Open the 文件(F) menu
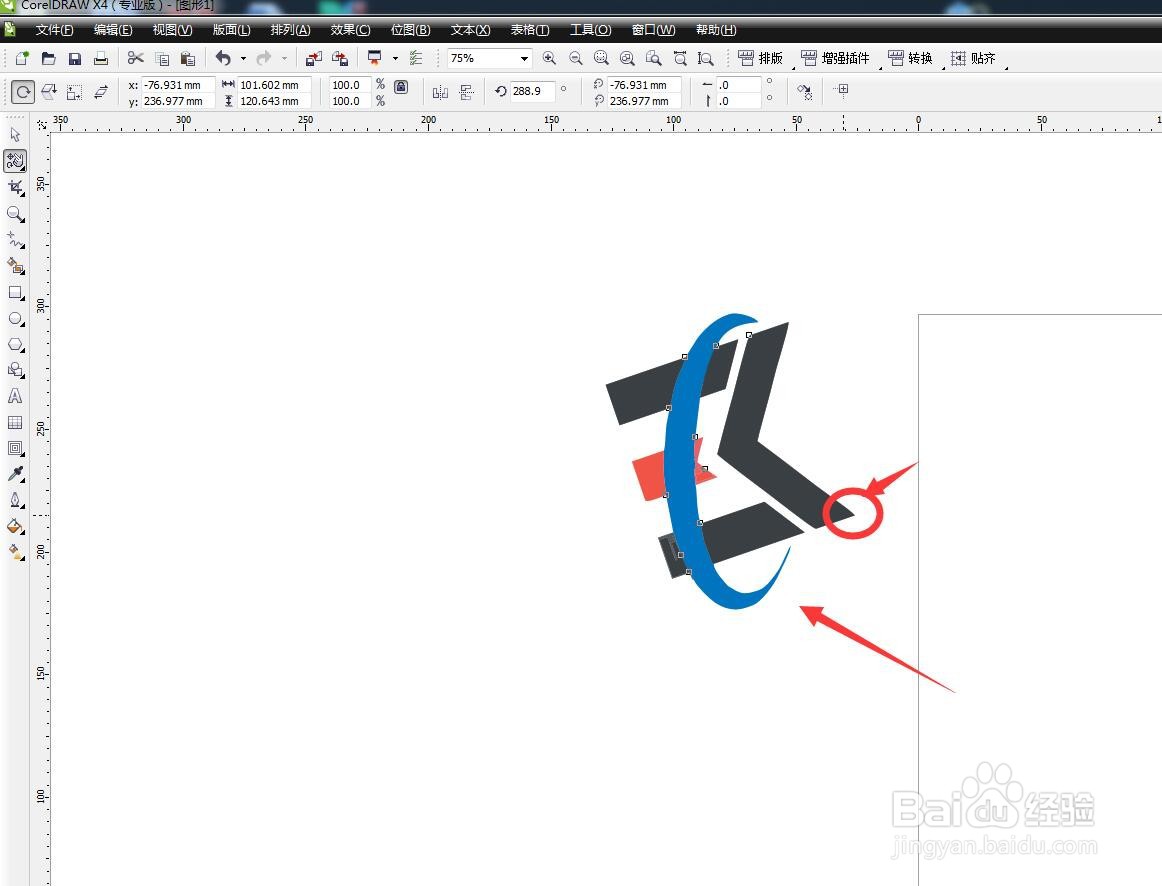 tap(54, 30)
